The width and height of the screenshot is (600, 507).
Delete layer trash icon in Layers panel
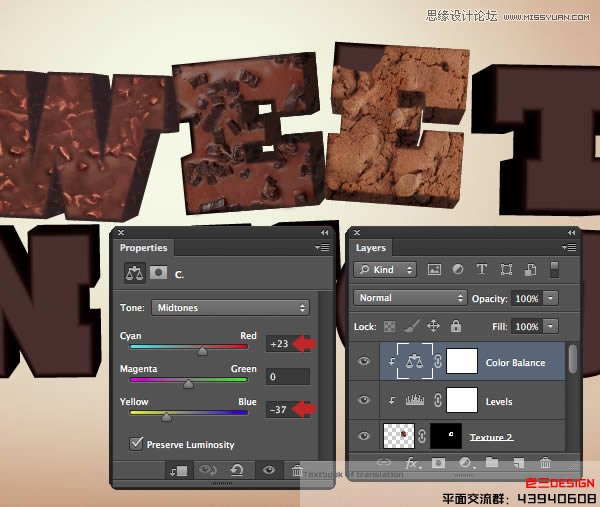tap(545, 463)
